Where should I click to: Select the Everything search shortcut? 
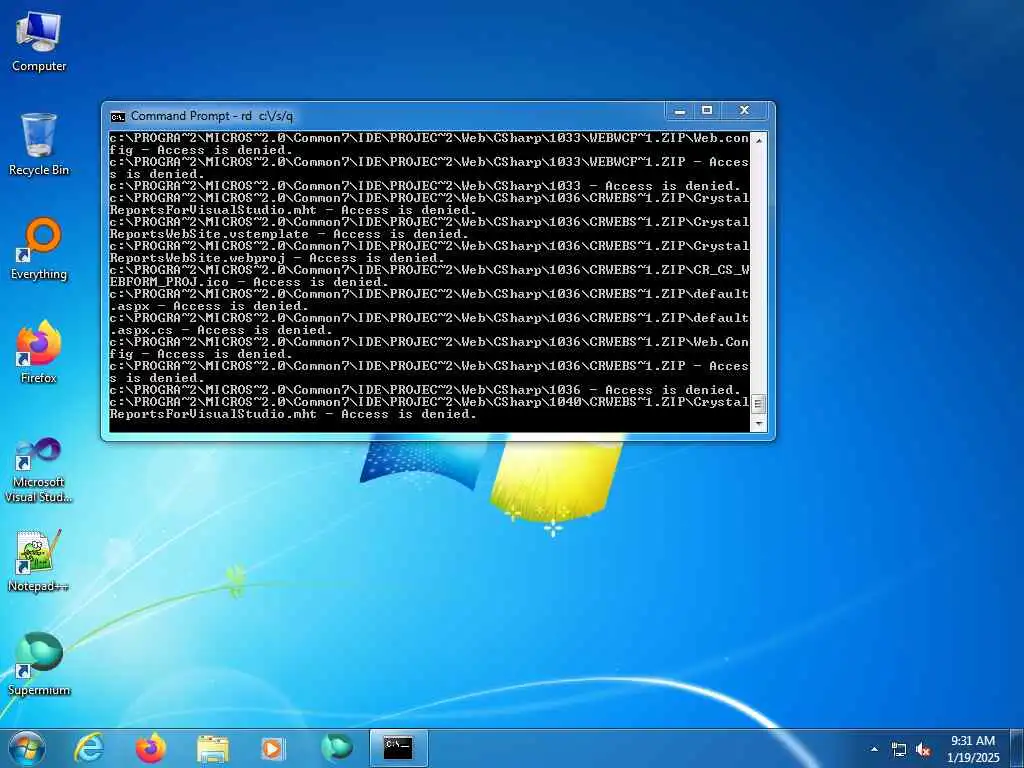coord(39,249)
